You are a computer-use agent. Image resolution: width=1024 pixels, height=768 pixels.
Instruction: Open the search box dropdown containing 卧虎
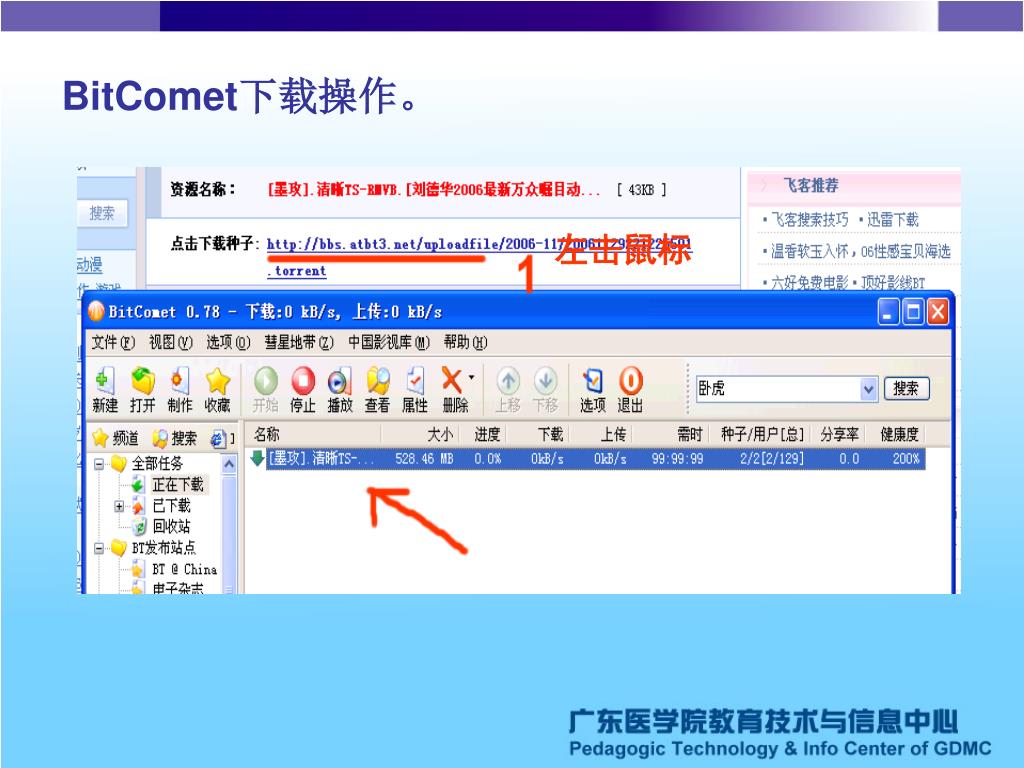pos(868,389)
